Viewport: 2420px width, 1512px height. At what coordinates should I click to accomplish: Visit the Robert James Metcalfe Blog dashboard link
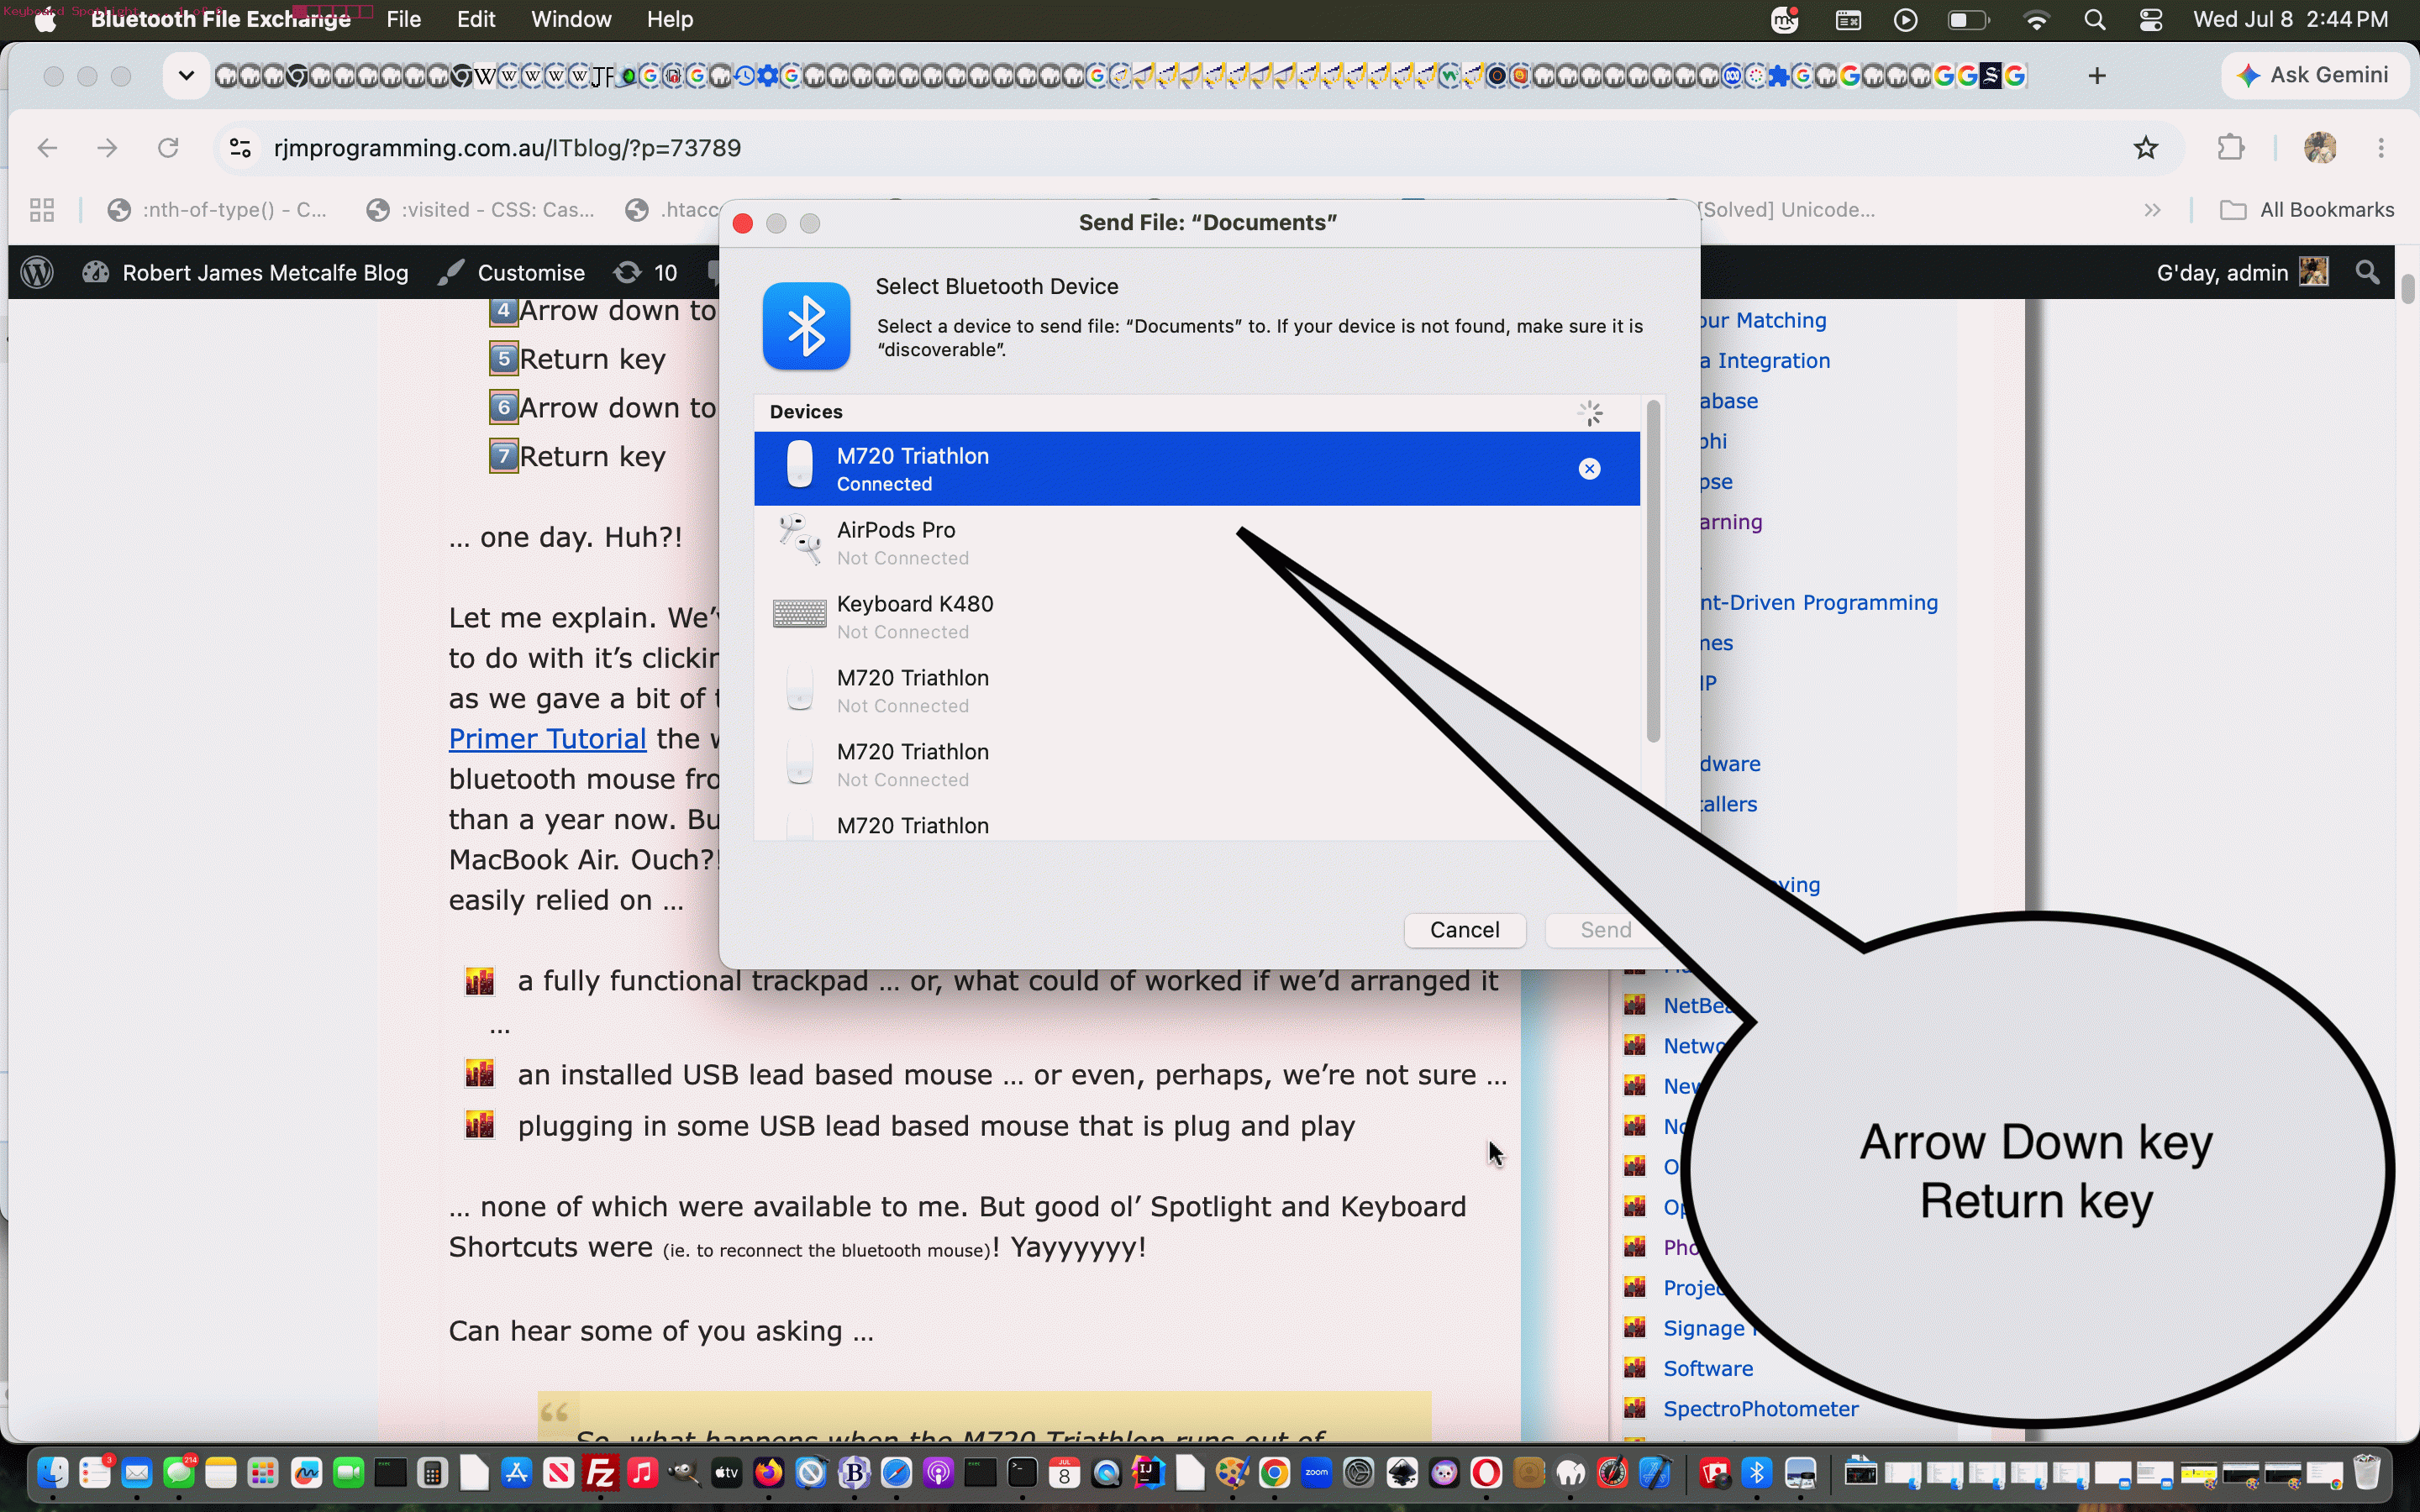pyautogui.click(x=246, y=273)
